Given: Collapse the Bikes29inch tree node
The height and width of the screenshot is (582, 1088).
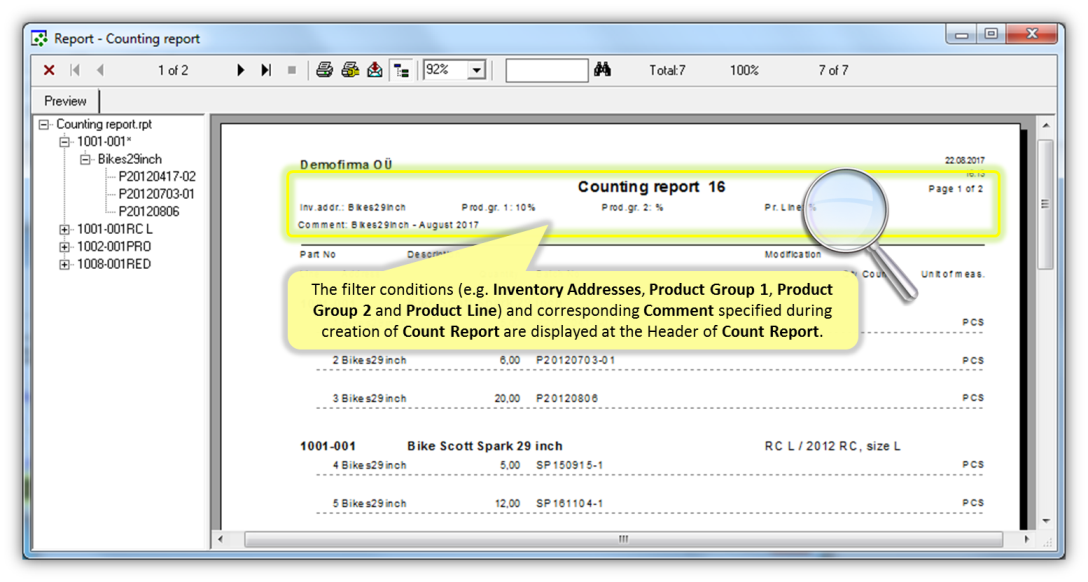Looking at the screenshot, I should (x=87, y=159).
